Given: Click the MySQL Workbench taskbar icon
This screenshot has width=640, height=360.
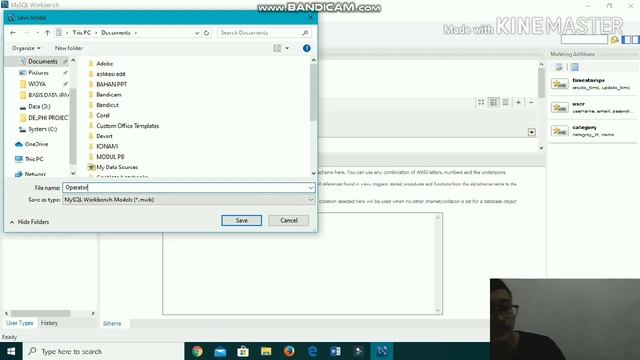Looking at the screenshot, I should 382,351.
